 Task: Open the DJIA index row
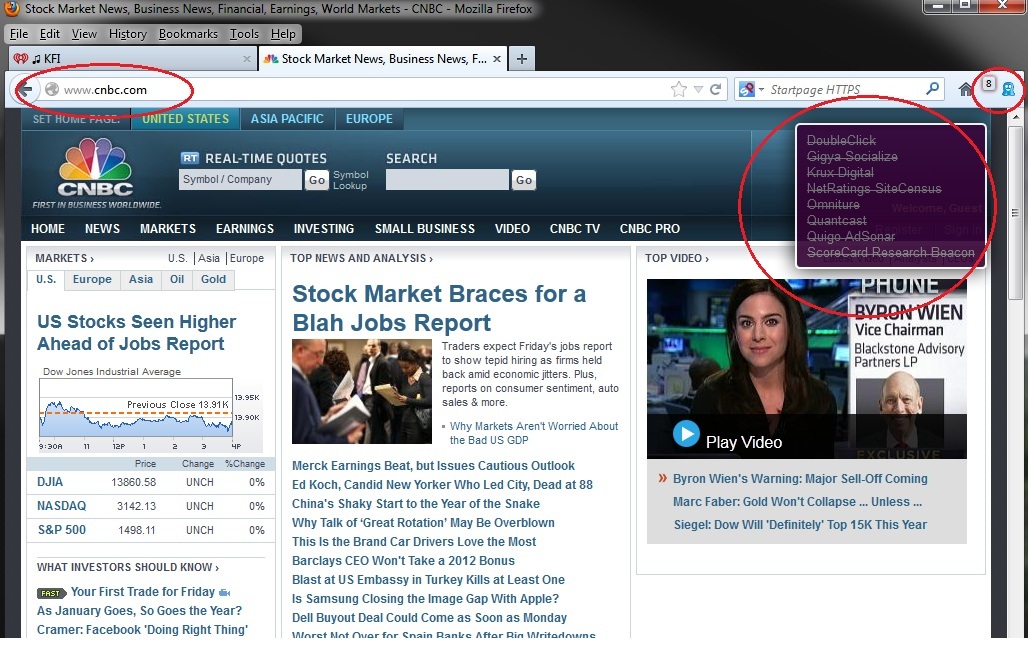point(151,482)
